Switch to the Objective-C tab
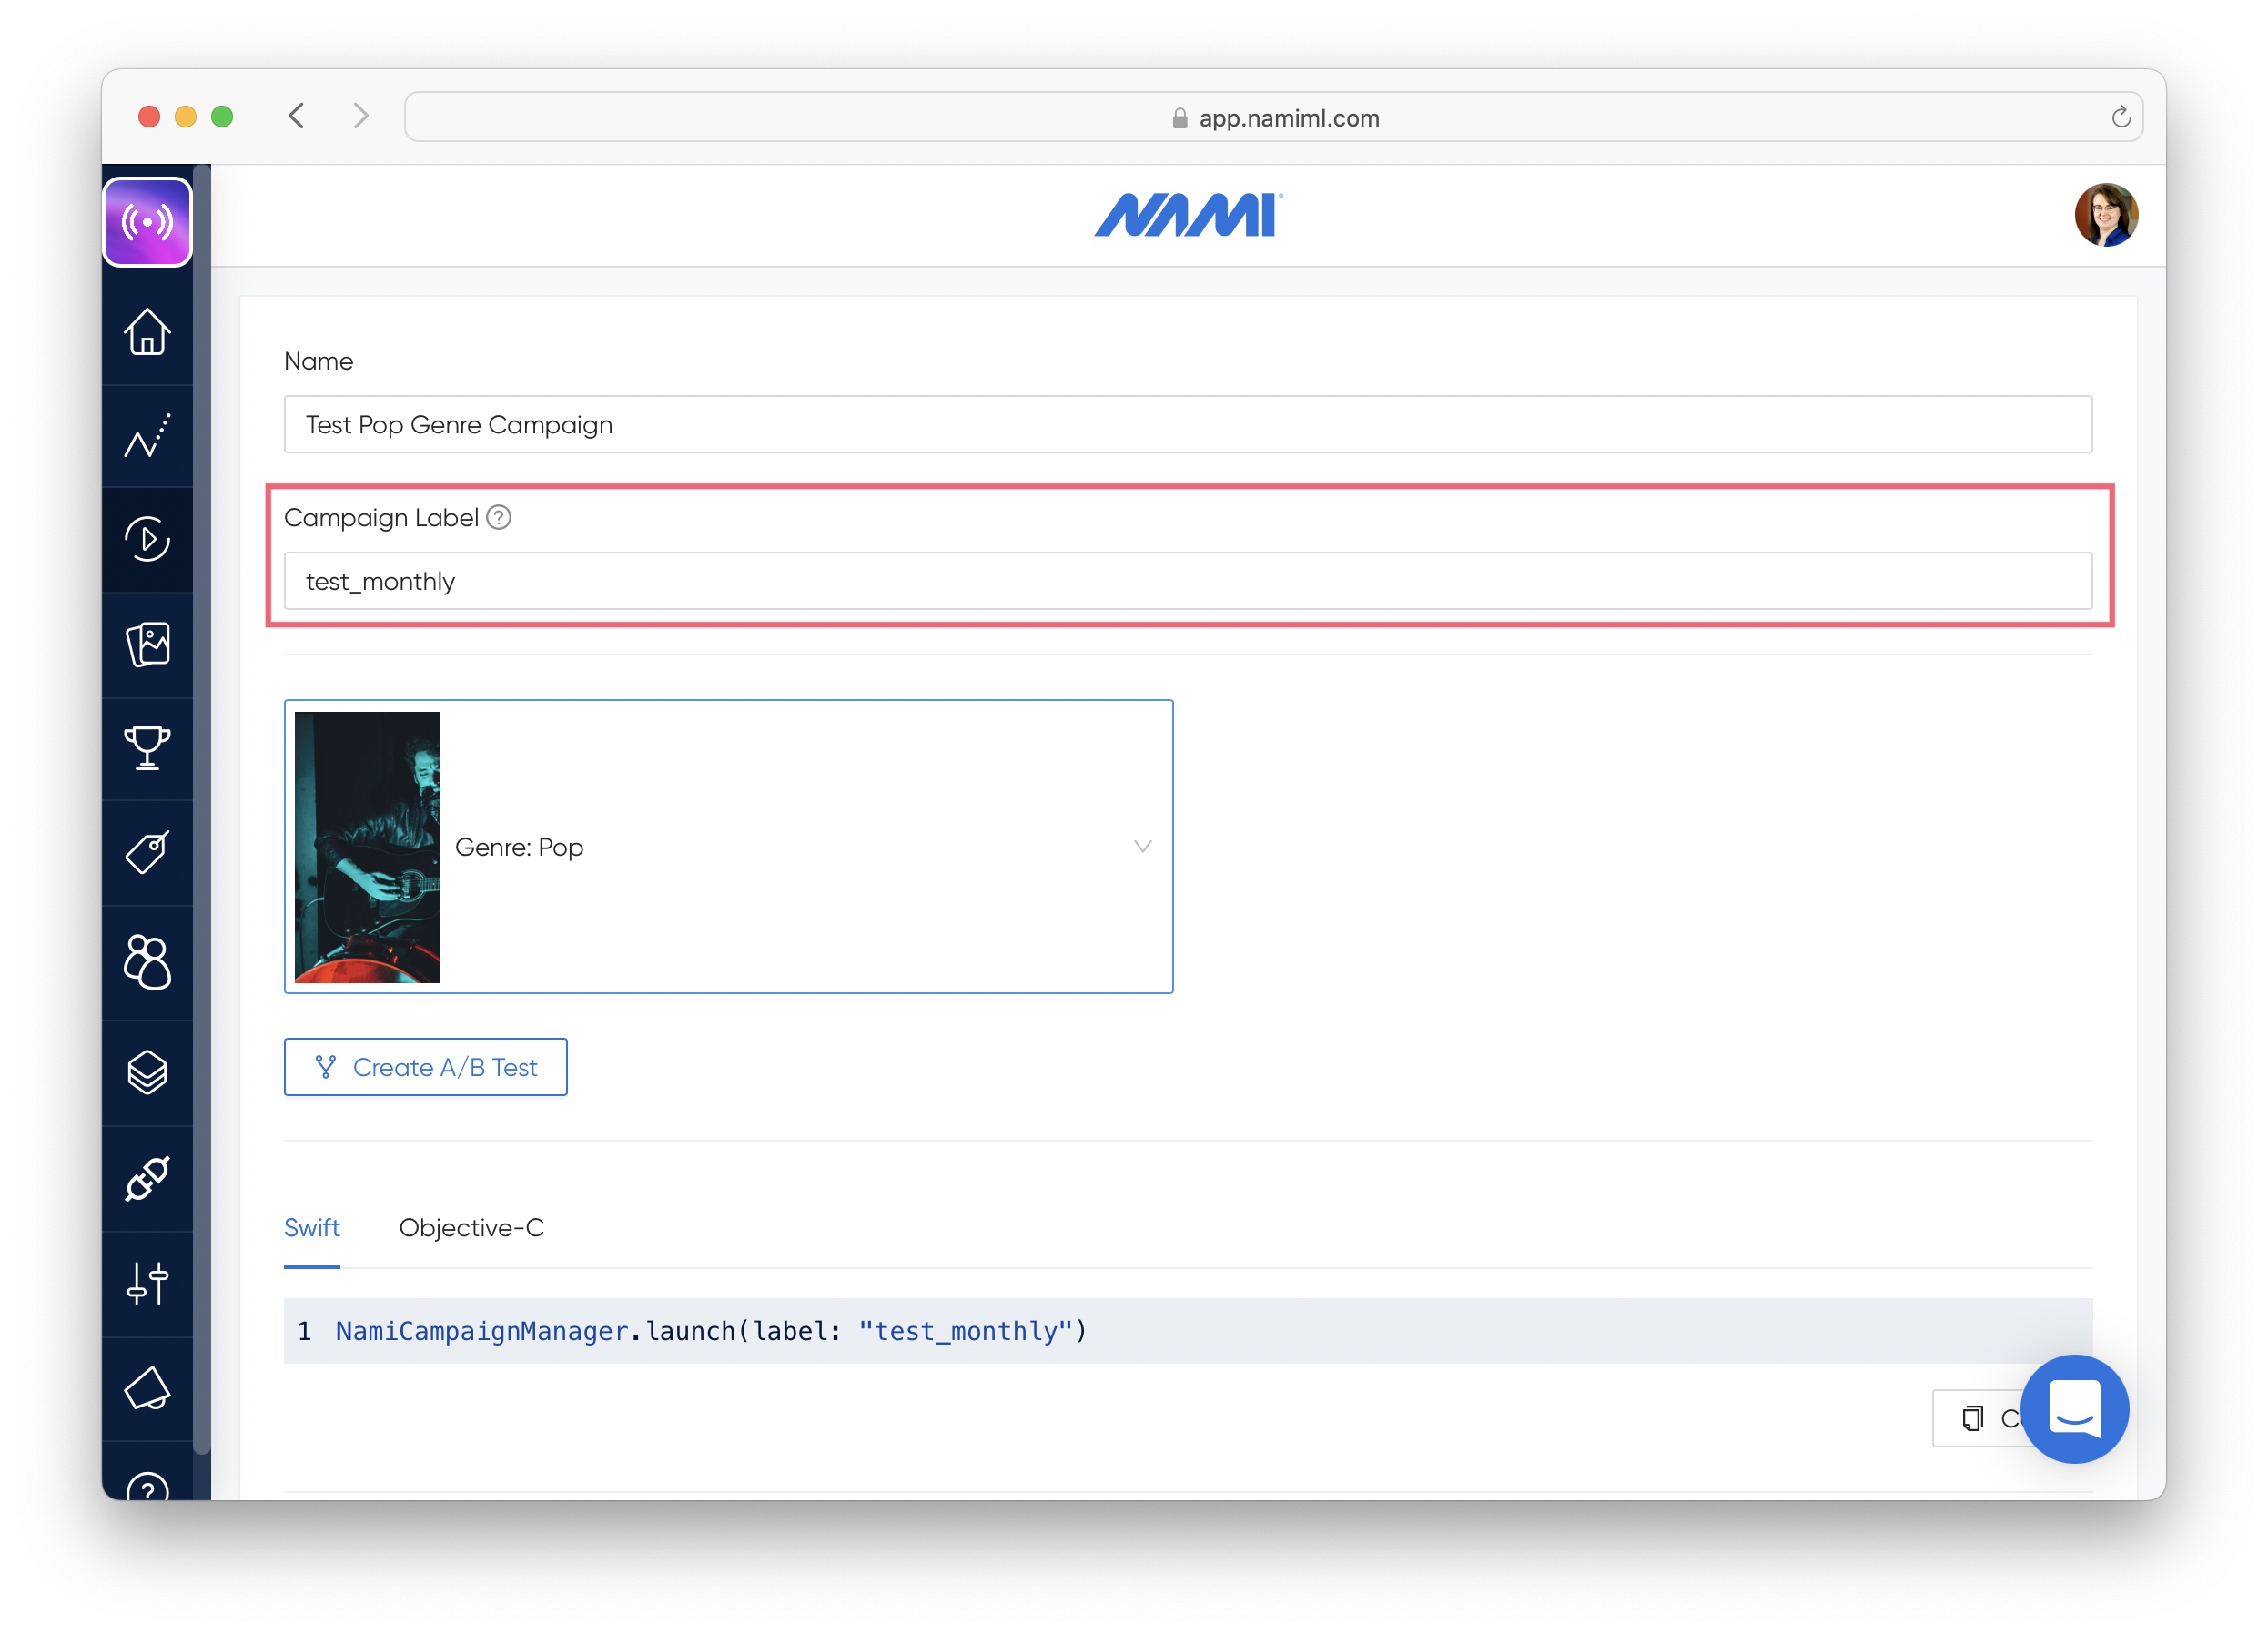 [x=471, y=1227]
